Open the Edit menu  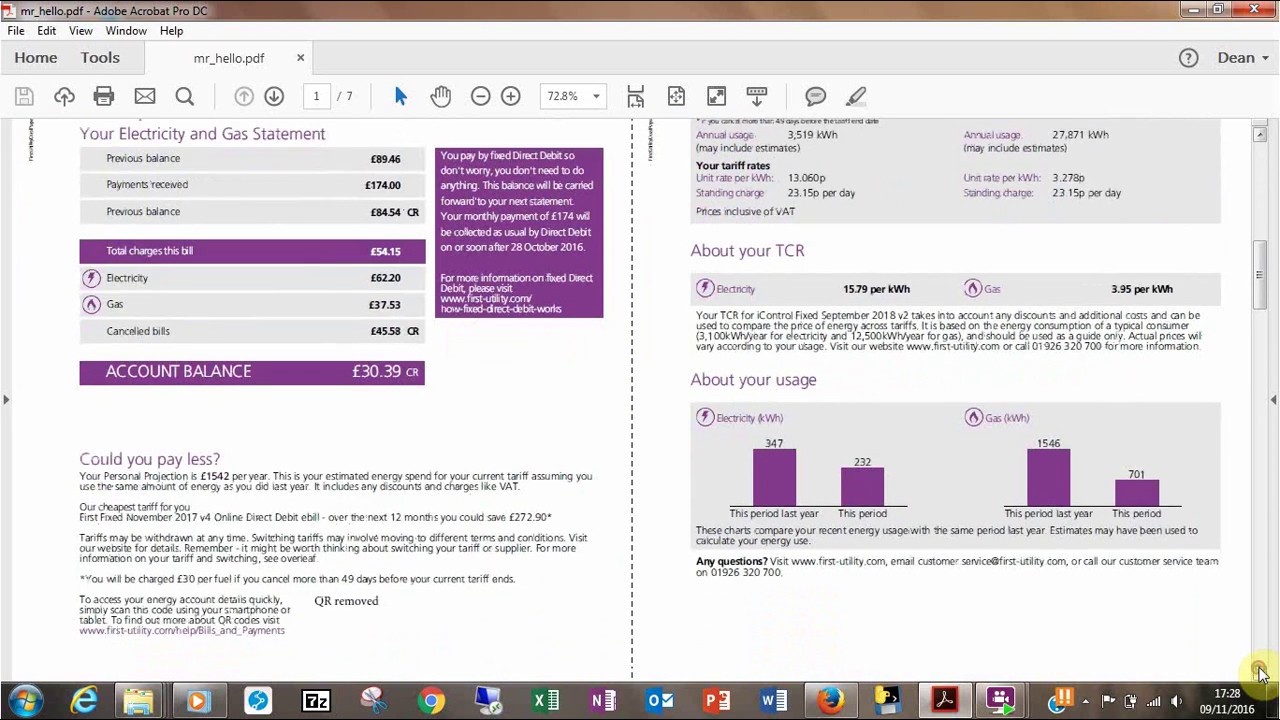tap(47, 31)
